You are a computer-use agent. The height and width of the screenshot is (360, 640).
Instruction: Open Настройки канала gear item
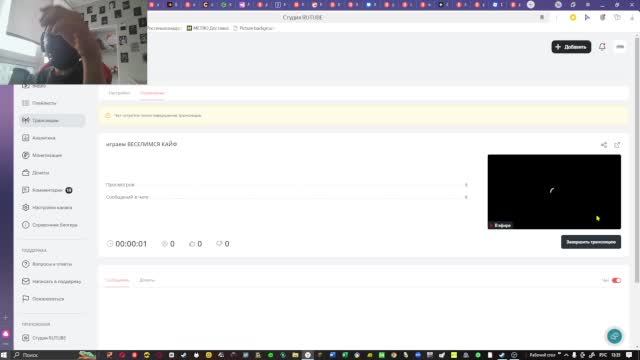coord(47,207)
